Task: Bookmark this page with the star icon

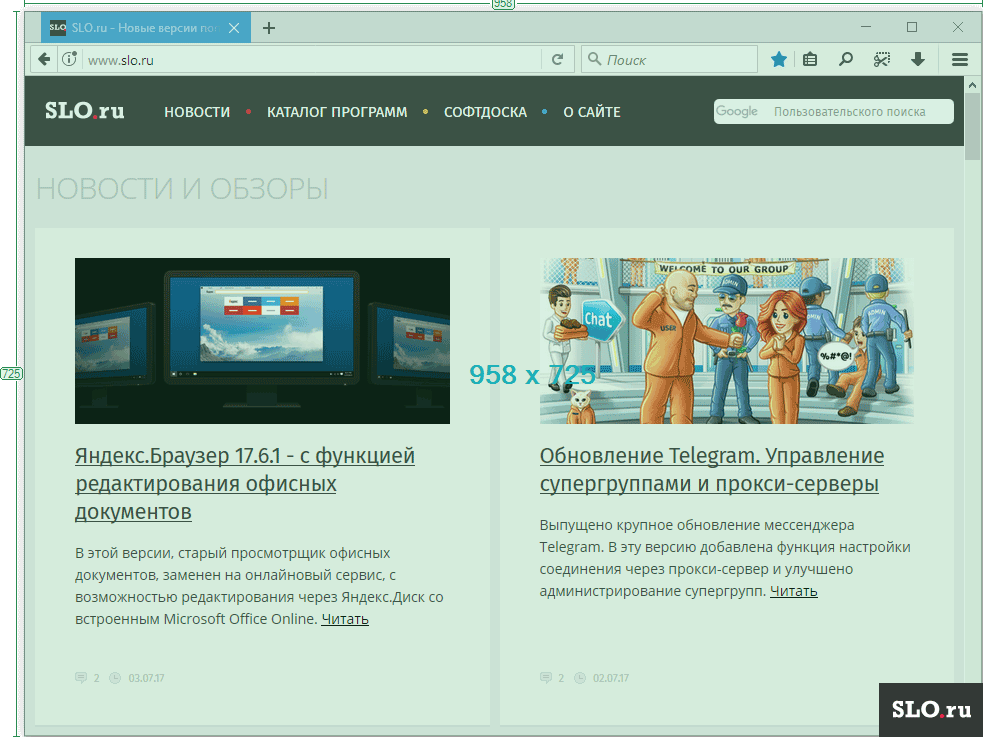Action: click(779, 60)
